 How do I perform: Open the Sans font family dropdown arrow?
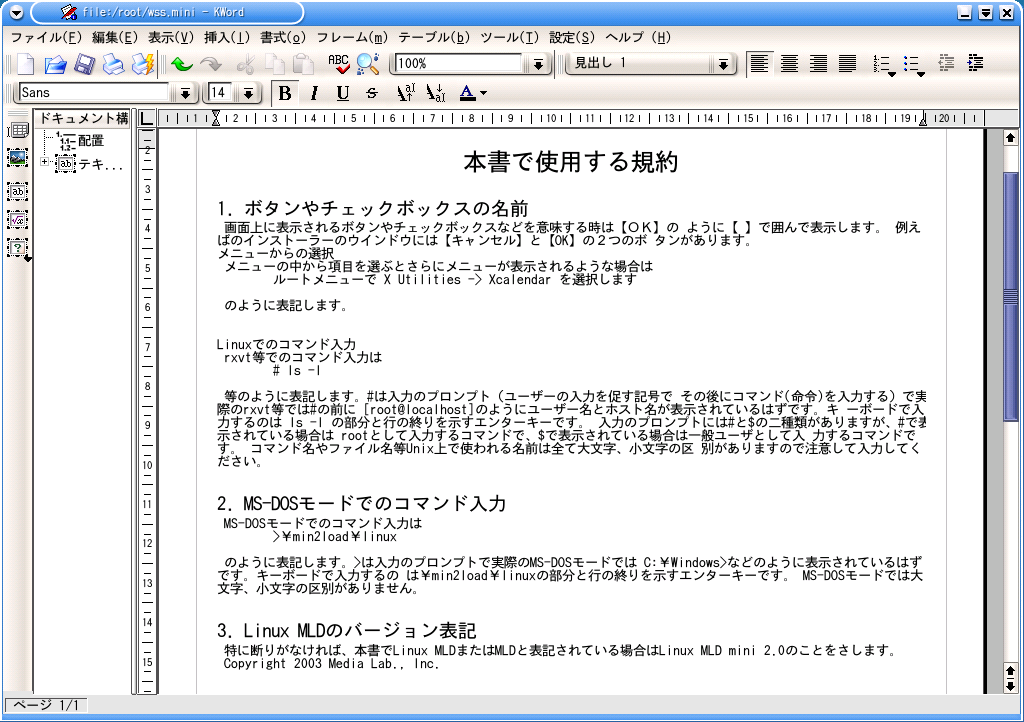point(185,93)
